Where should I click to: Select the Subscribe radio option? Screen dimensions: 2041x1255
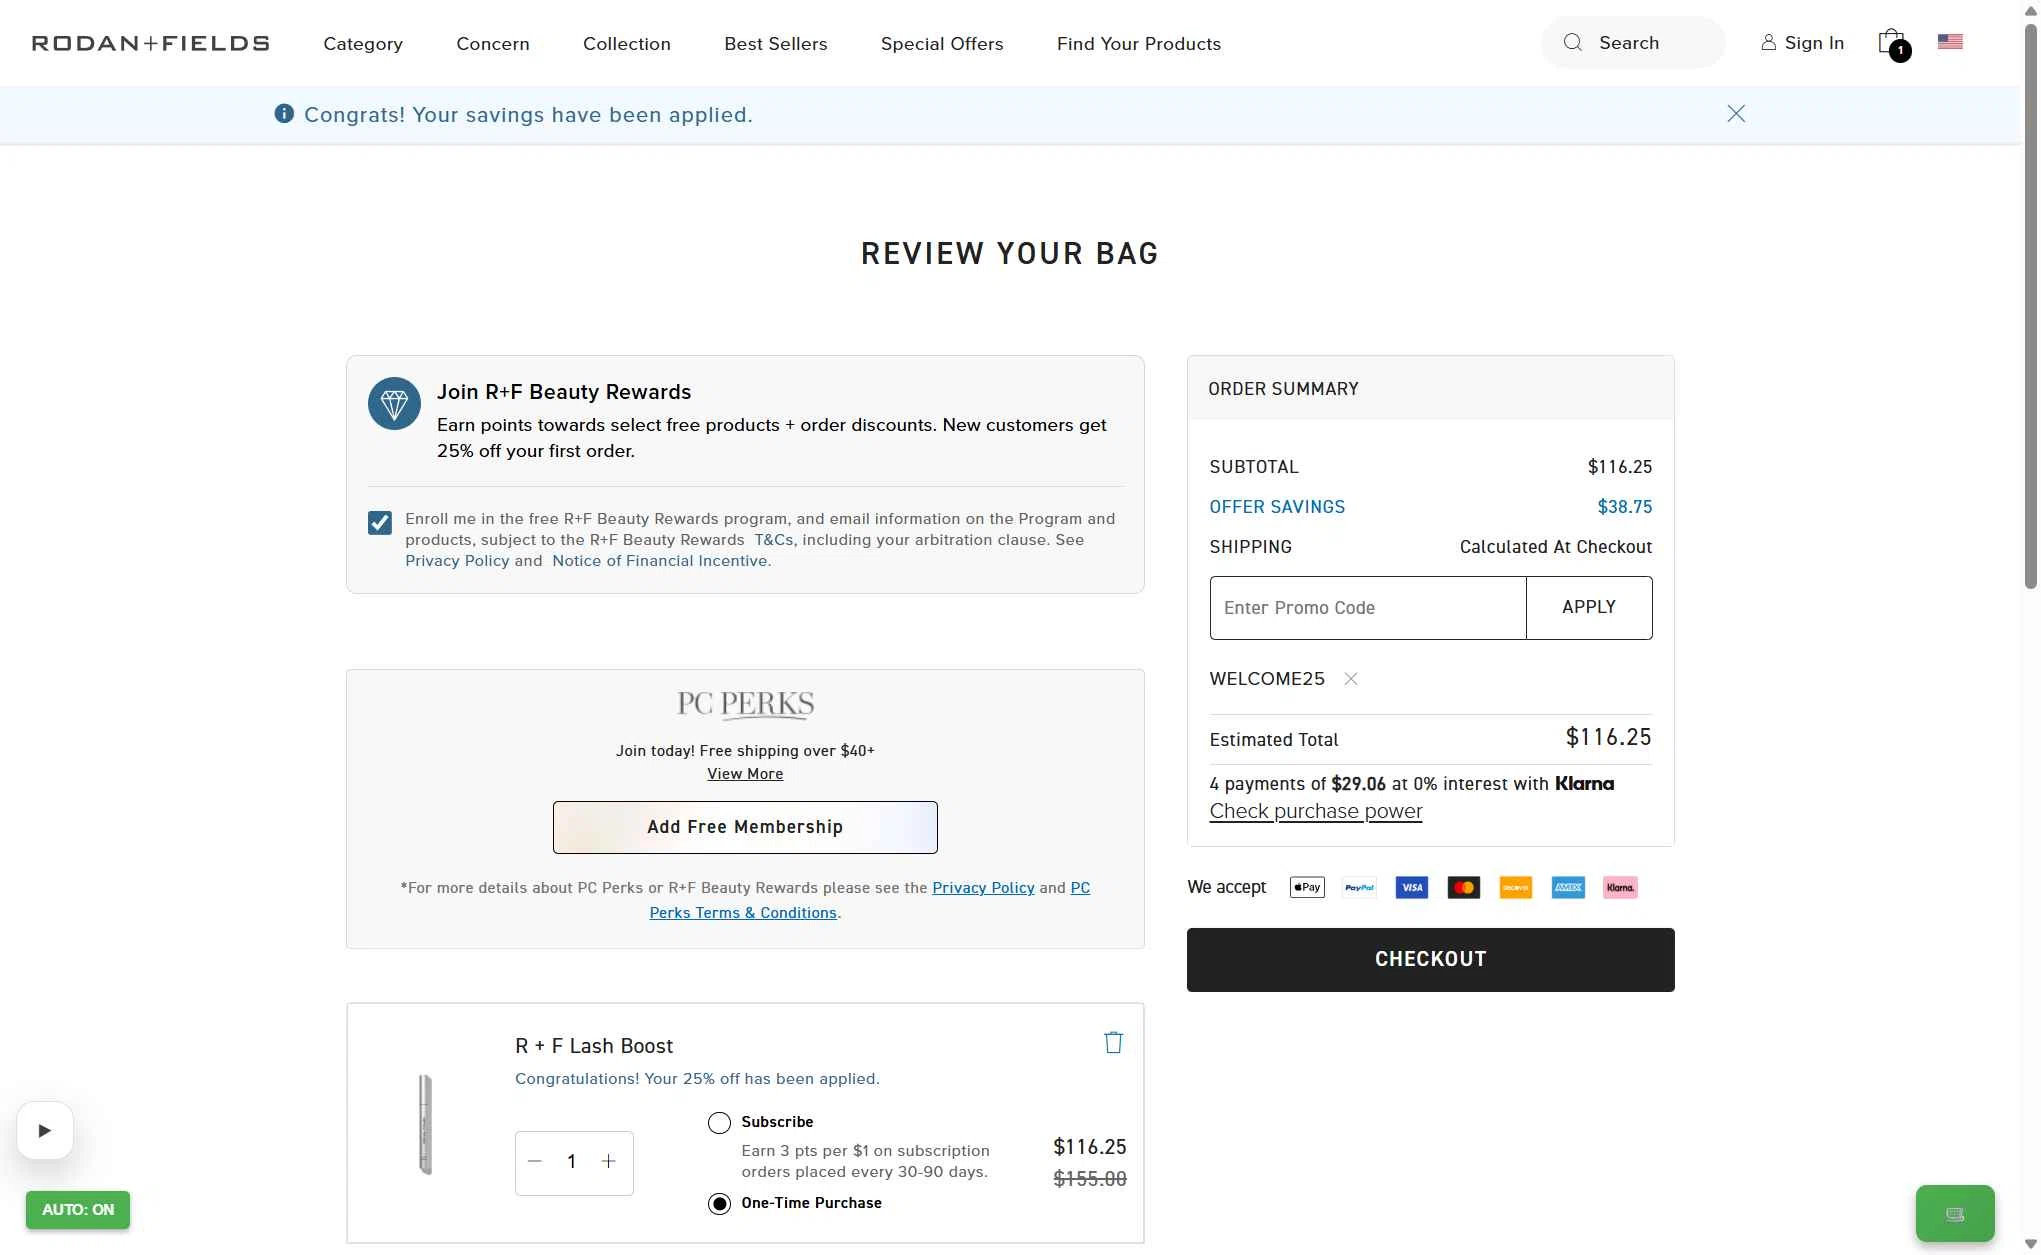coord(719,1123)
